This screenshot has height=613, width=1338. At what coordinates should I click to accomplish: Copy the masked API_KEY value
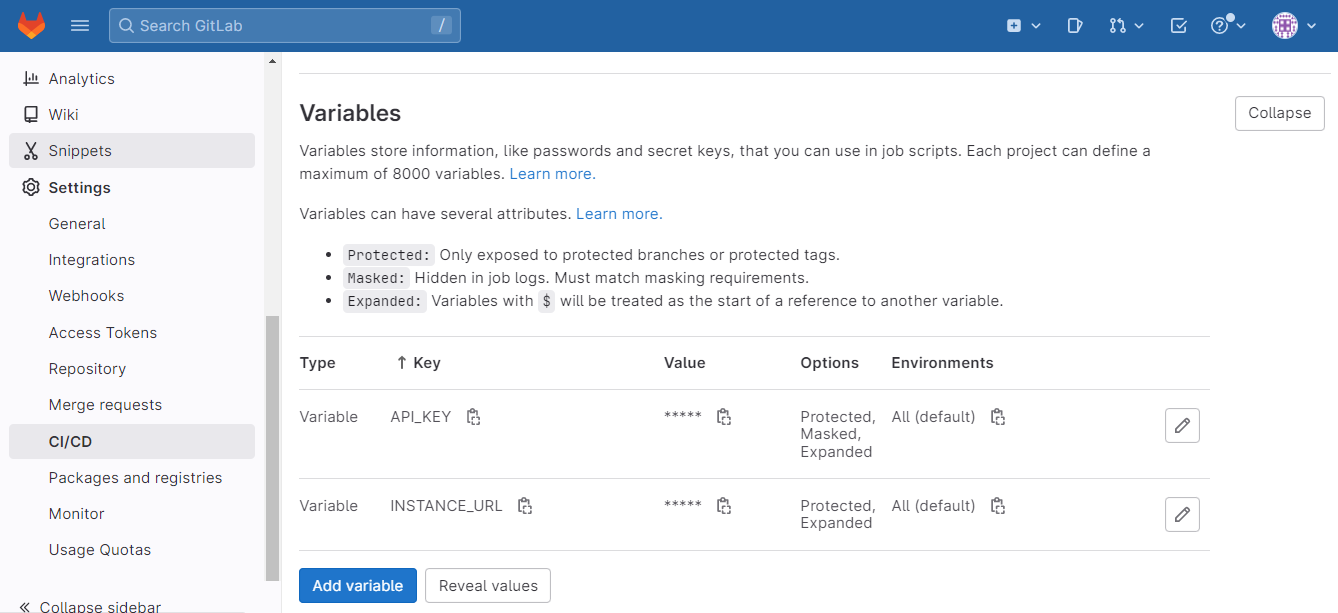tap(723, 416)
